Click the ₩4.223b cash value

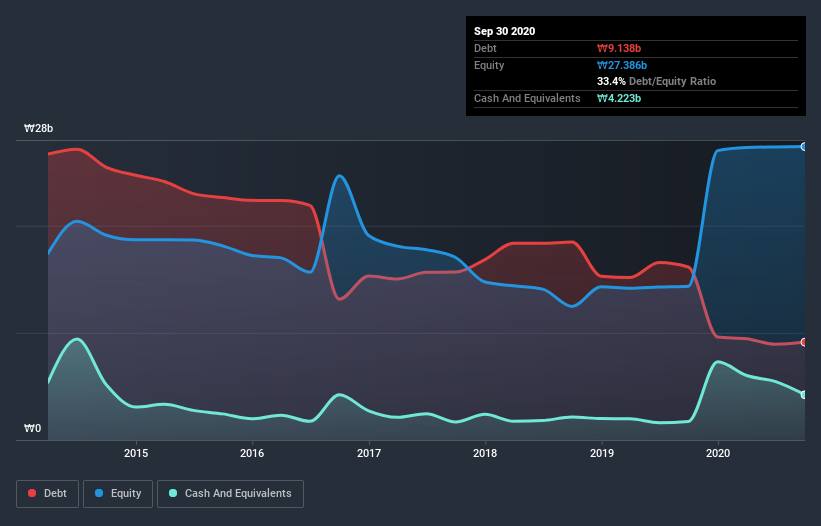point(619,98)
